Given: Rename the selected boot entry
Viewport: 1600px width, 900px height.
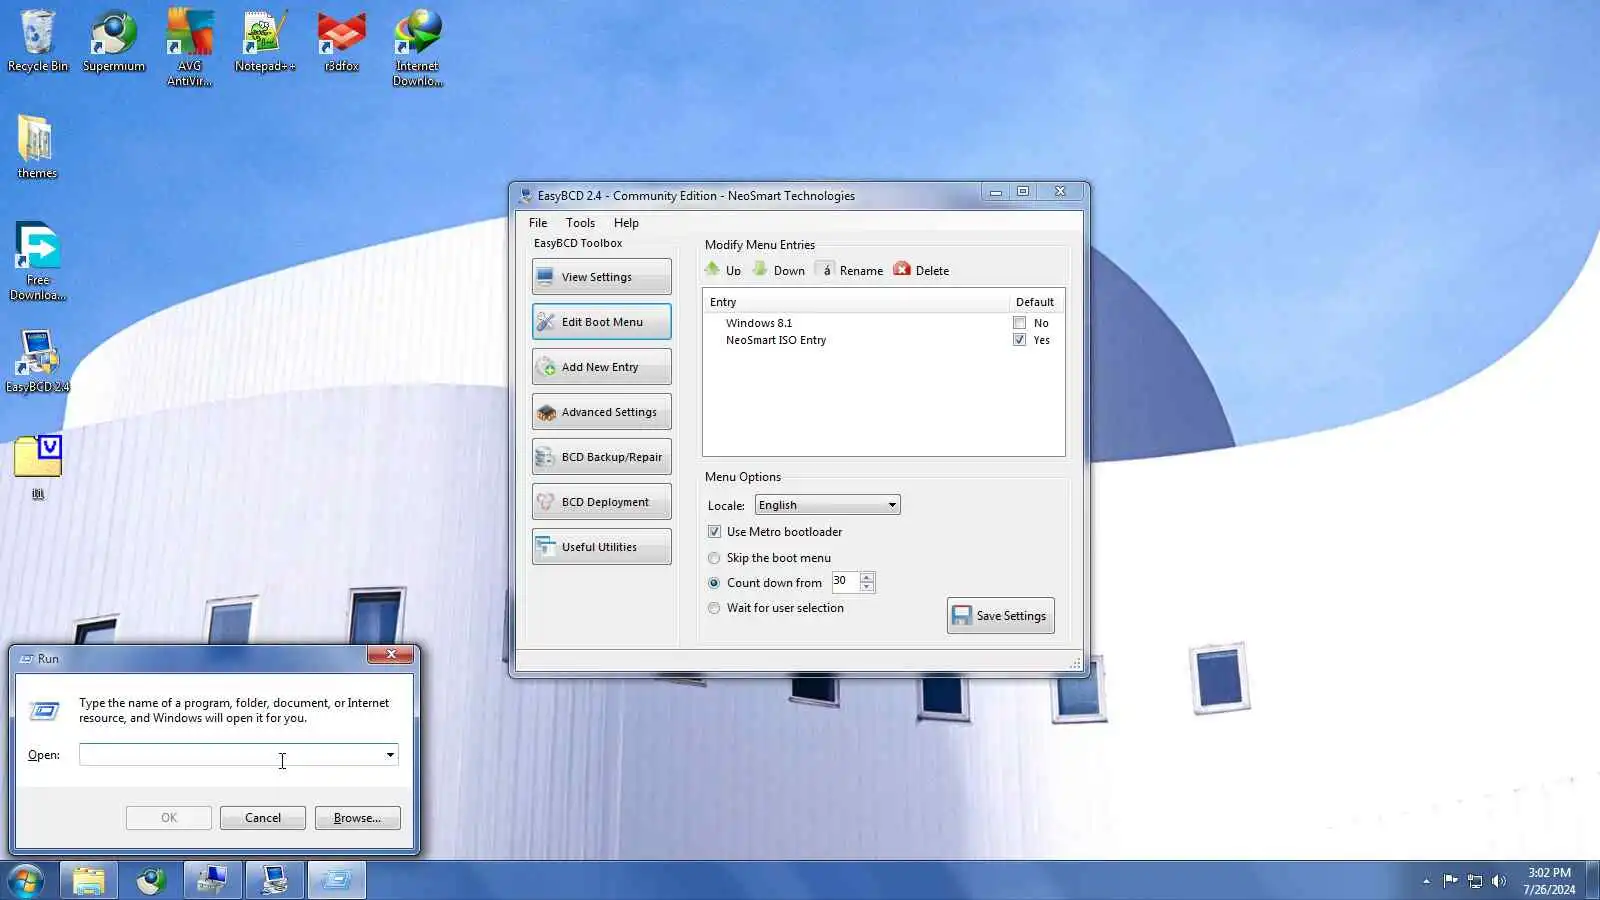Looking at the screenshot, I should point(850,270).
